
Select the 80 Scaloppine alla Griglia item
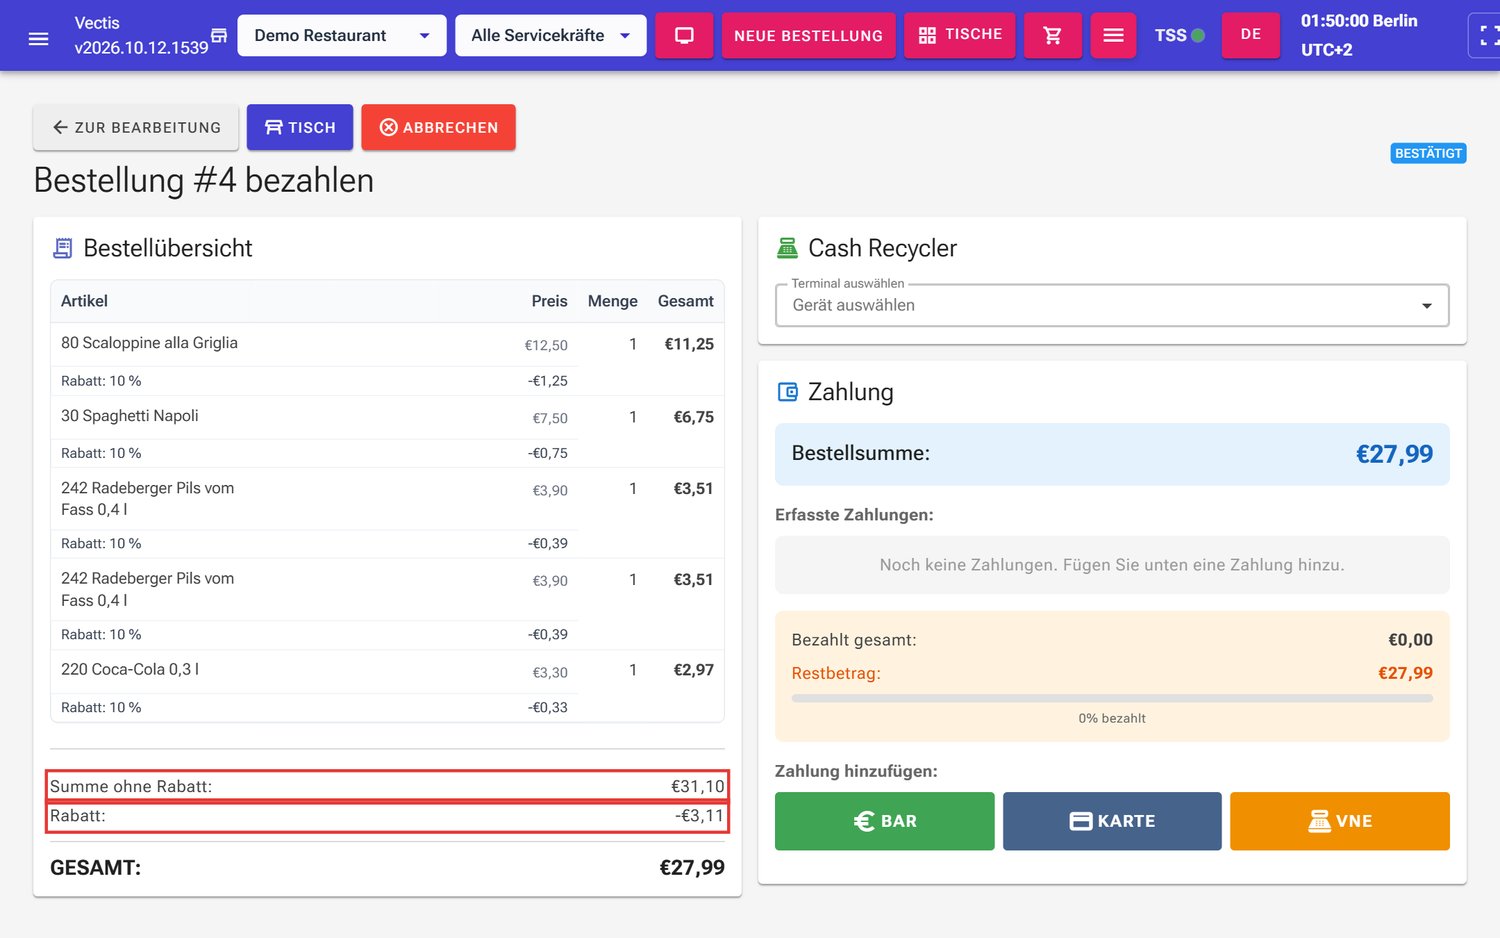coord(149,343)
